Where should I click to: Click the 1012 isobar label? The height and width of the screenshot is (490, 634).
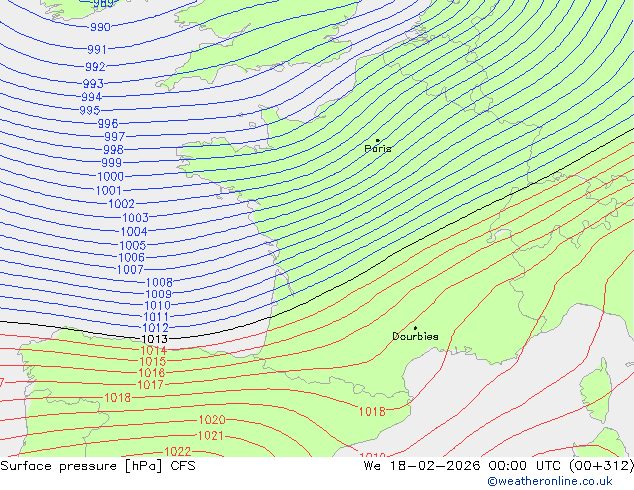pos(155,328)
